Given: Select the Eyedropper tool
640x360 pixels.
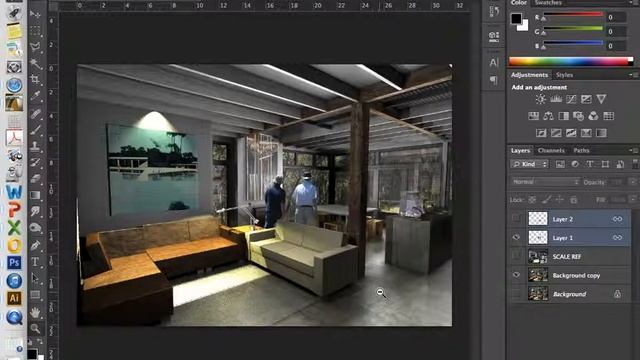Looking at the screenshot, I should click(x=36, y=96).
